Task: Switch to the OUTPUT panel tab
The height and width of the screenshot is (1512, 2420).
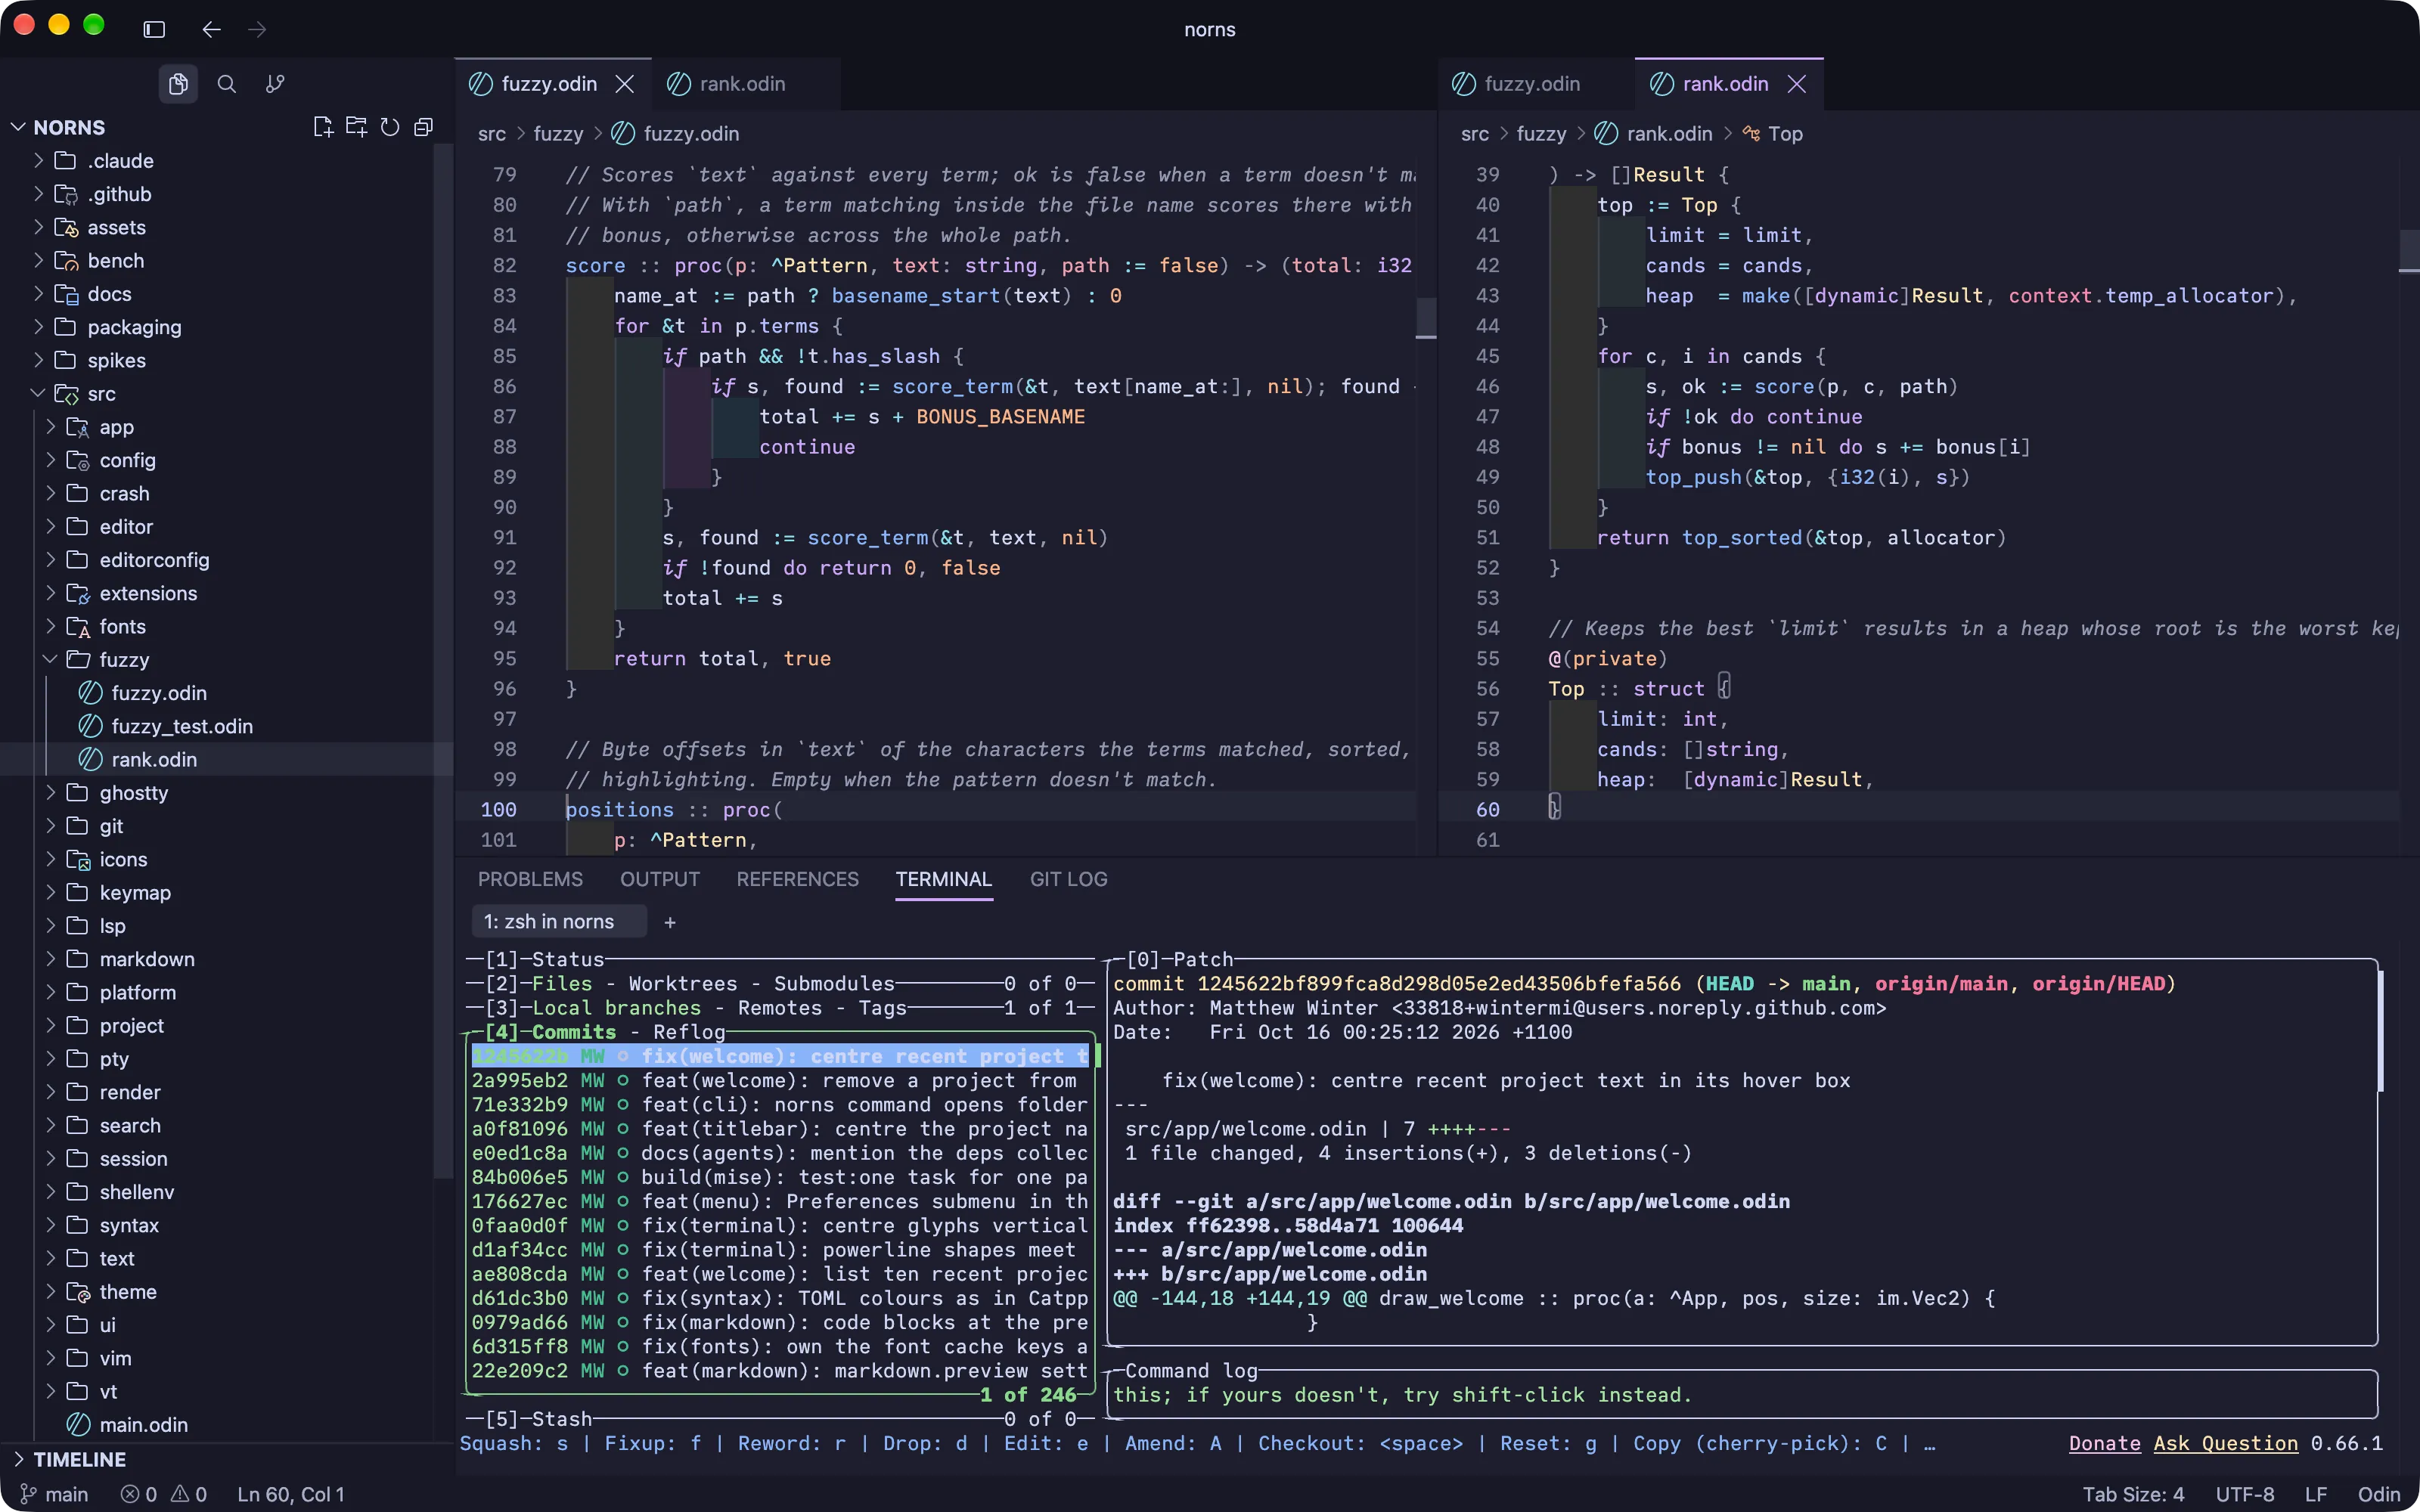Action: [660, 879]
